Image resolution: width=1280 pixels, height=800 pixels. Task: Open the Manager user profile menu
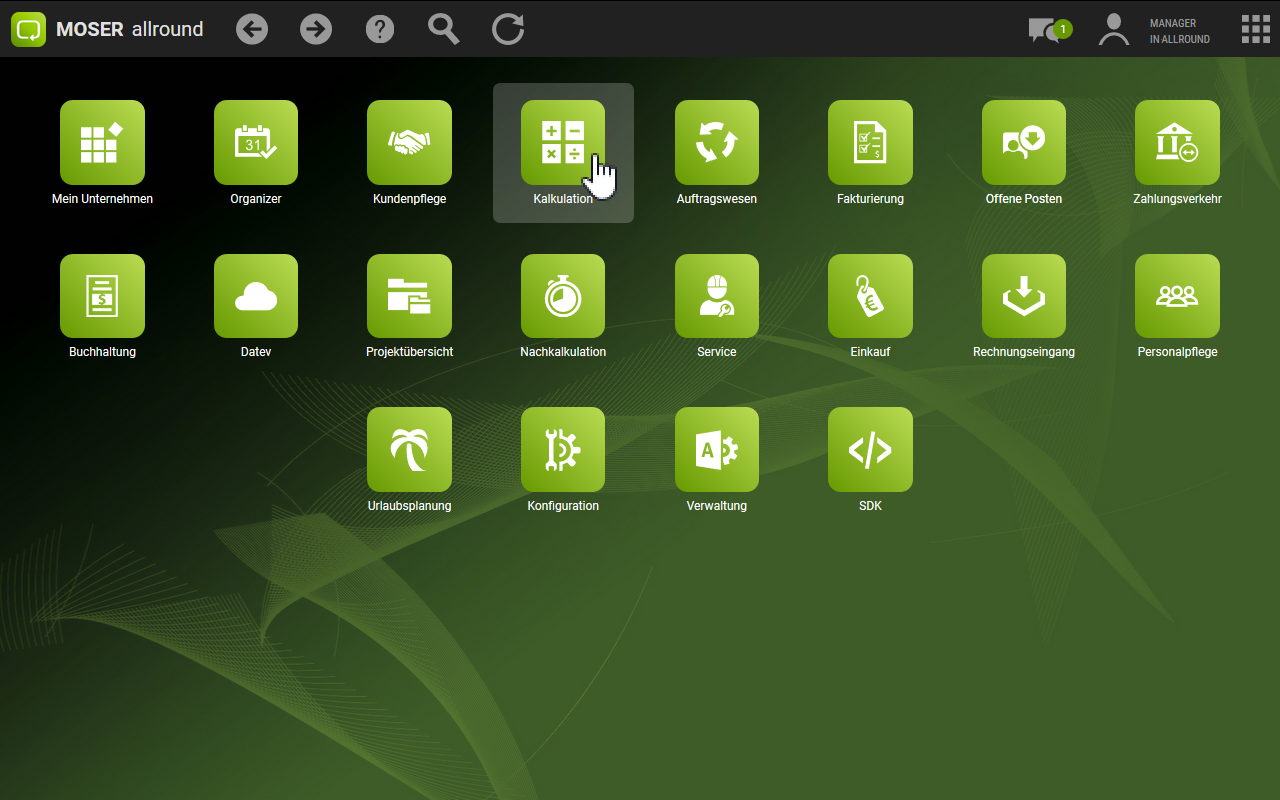click(1155, 30)
